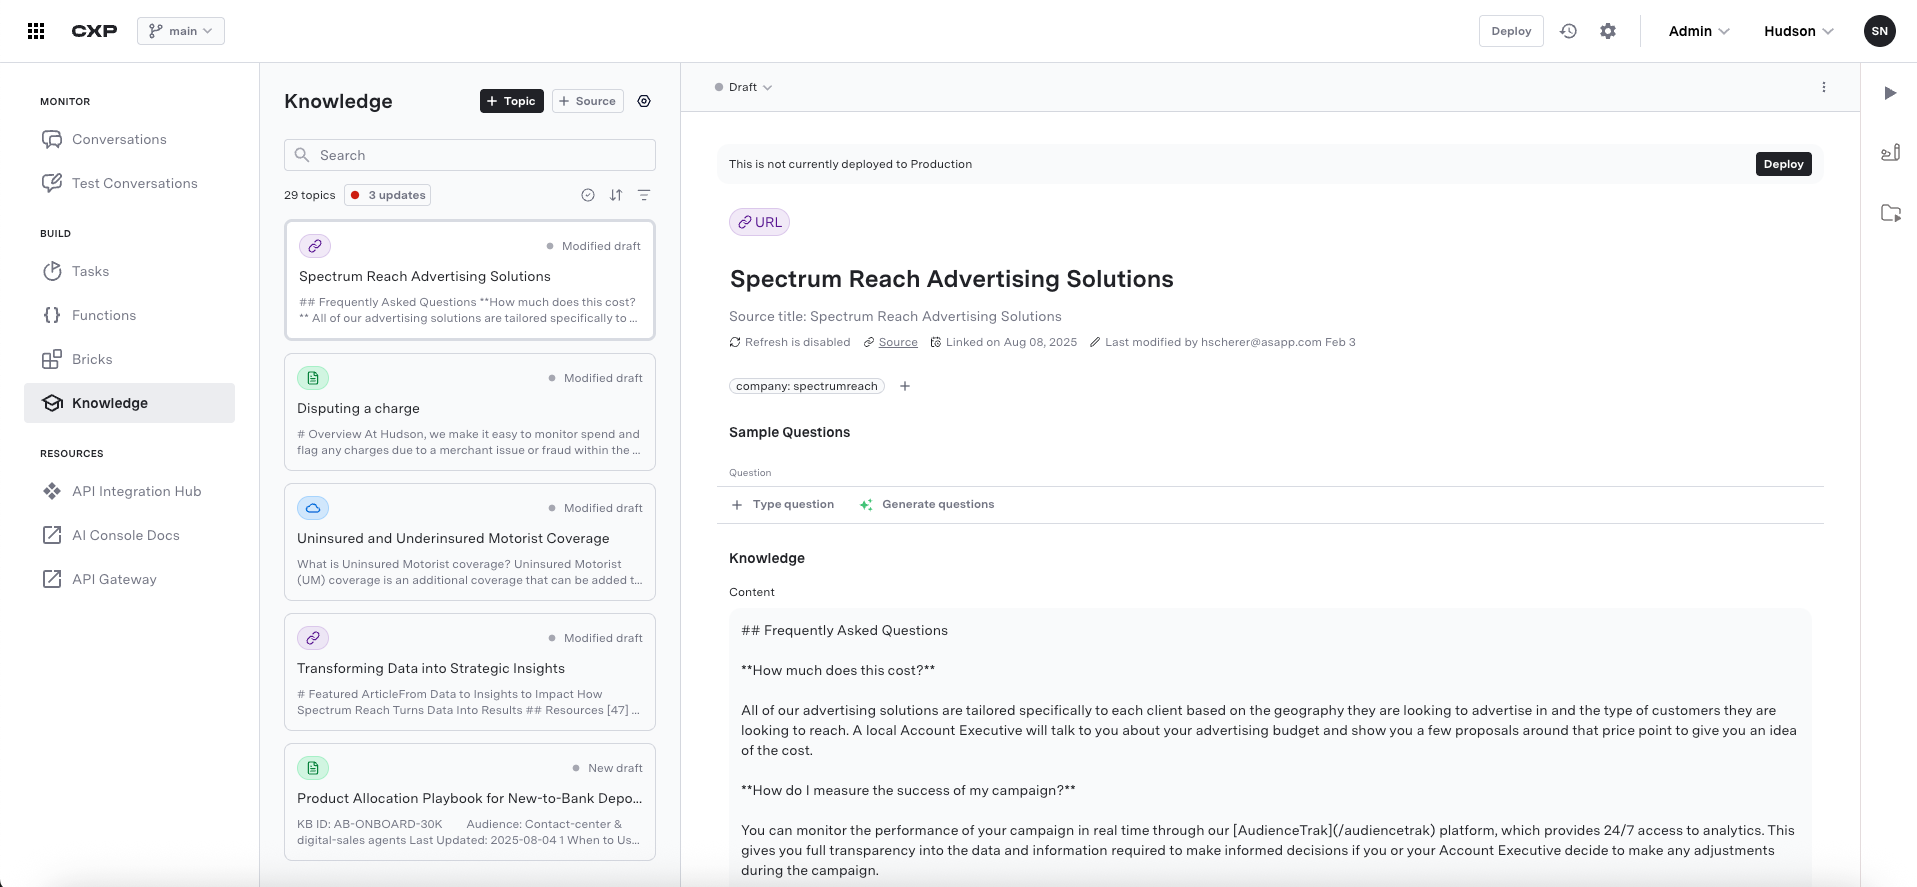Open the Admin role dropdown
Screen dimensions: 1917x887
coord(1699,31)
